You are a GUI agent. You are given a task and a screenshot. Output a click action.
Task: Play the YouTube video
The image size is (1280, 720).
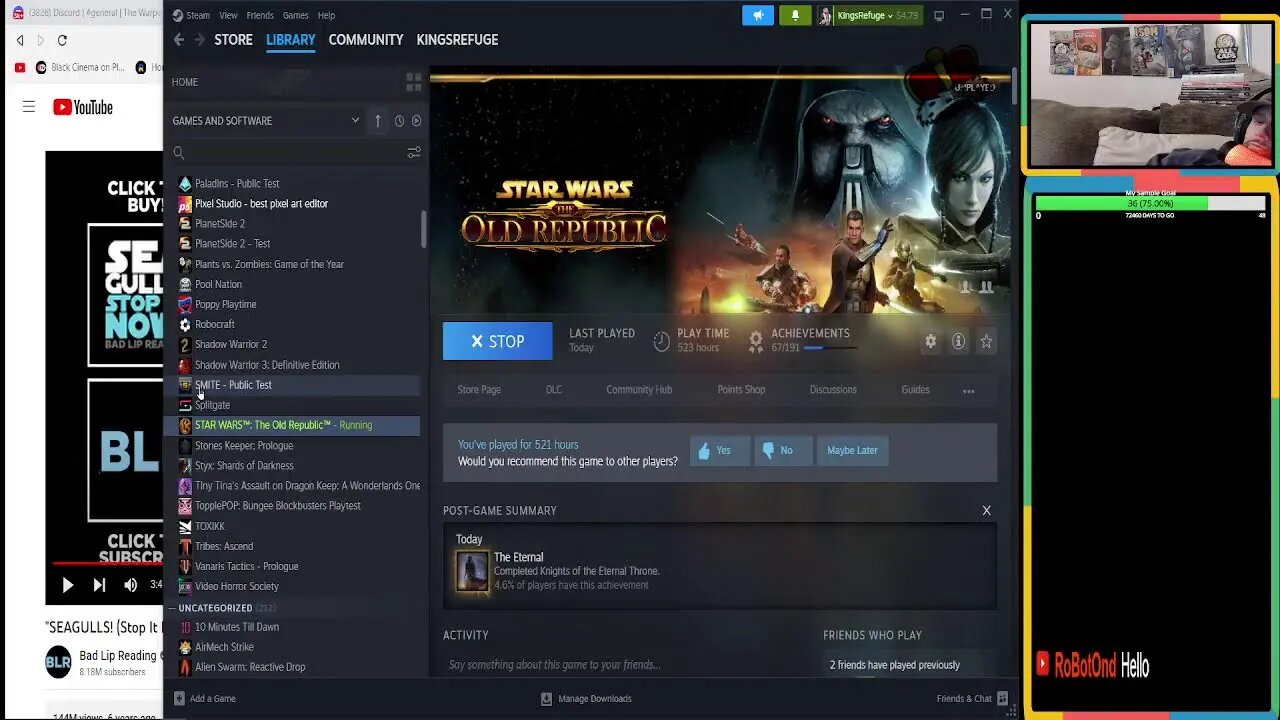(67, 585)
